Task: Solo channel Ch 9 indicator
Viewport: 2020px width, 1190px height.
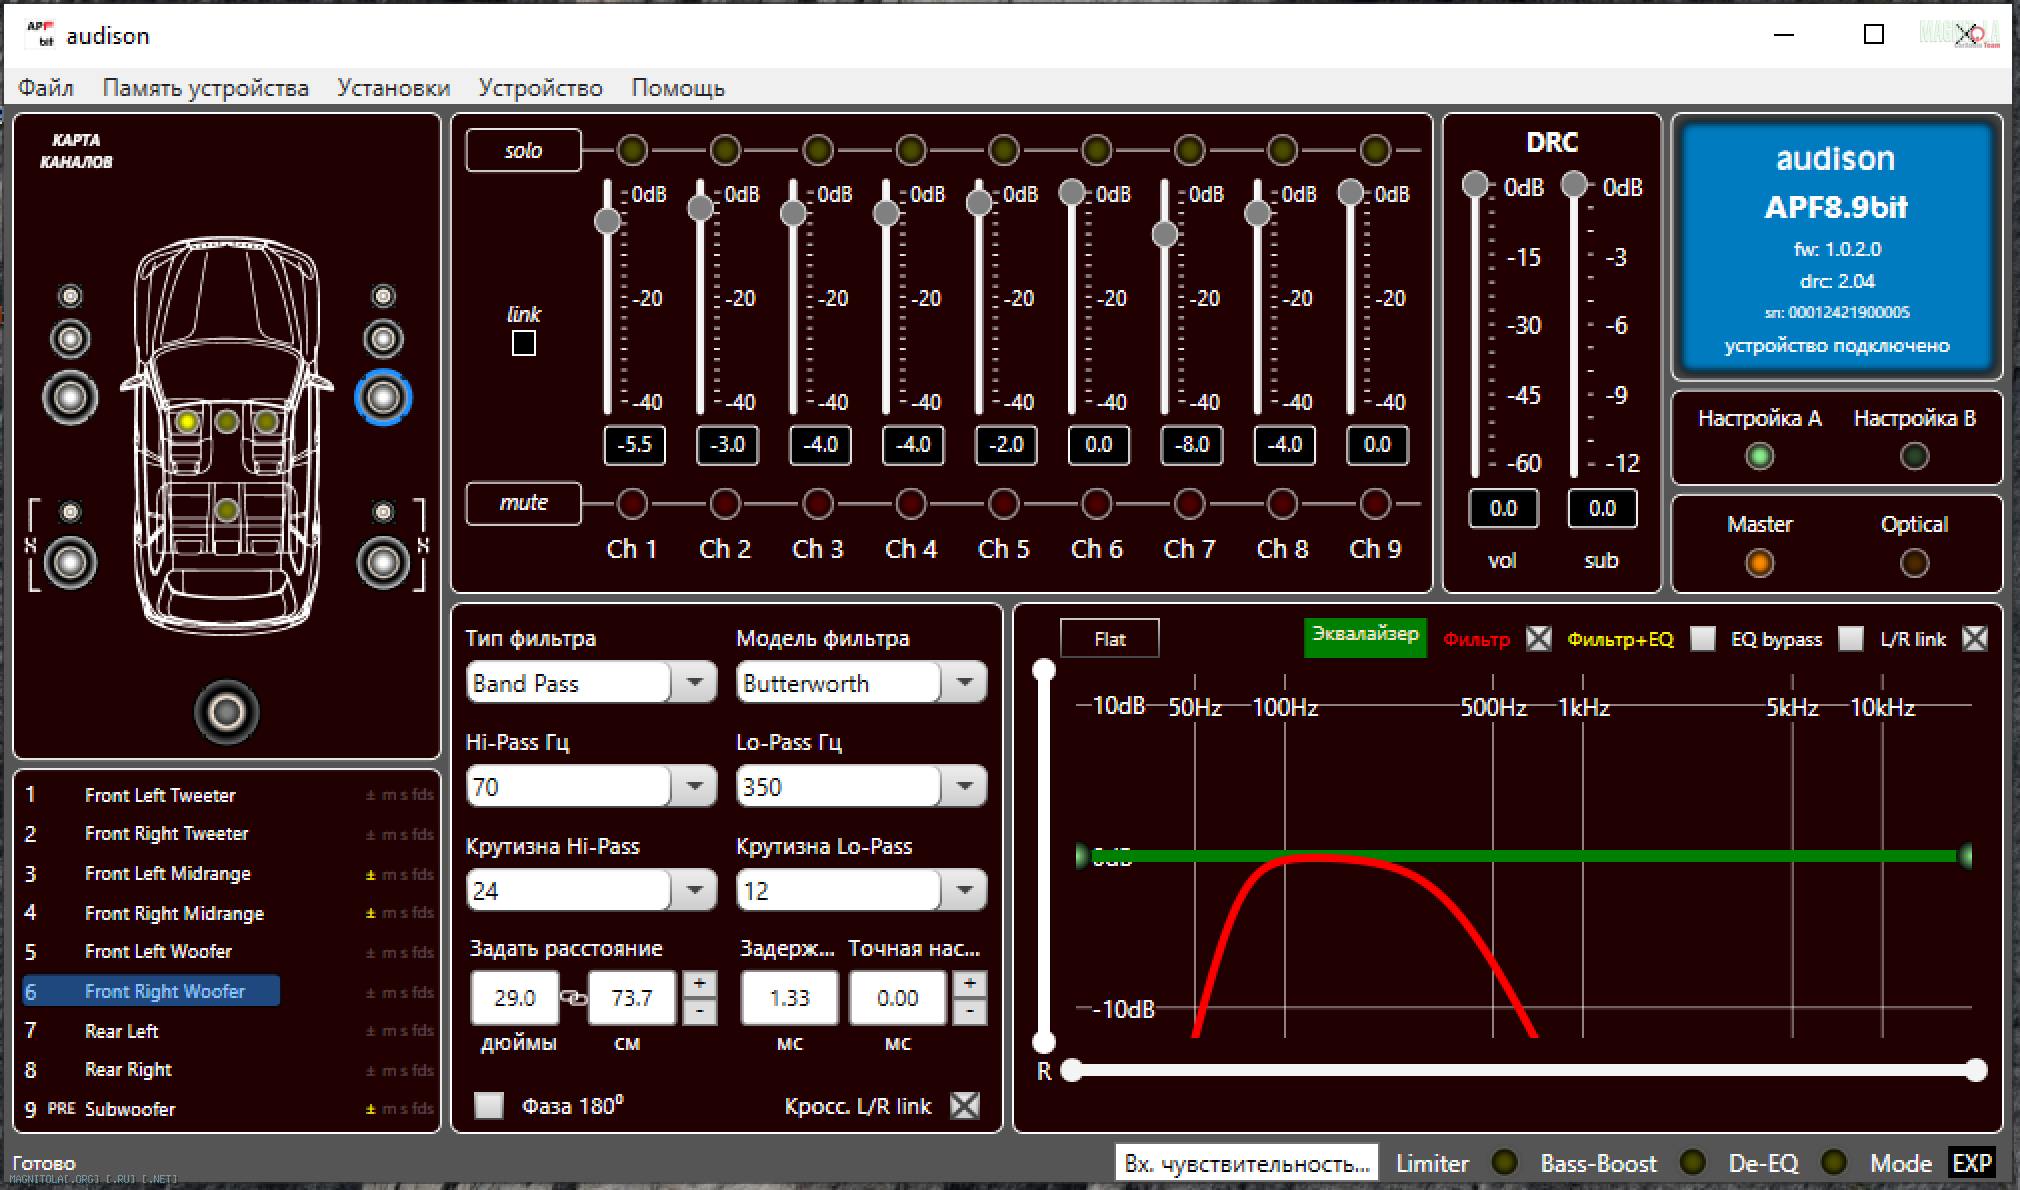Action: (x=1375, y=150)
